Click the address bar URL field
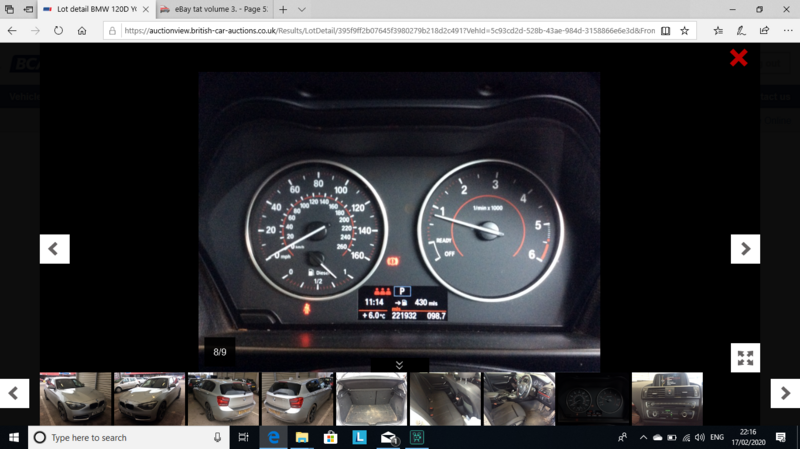 click(389, 31)
